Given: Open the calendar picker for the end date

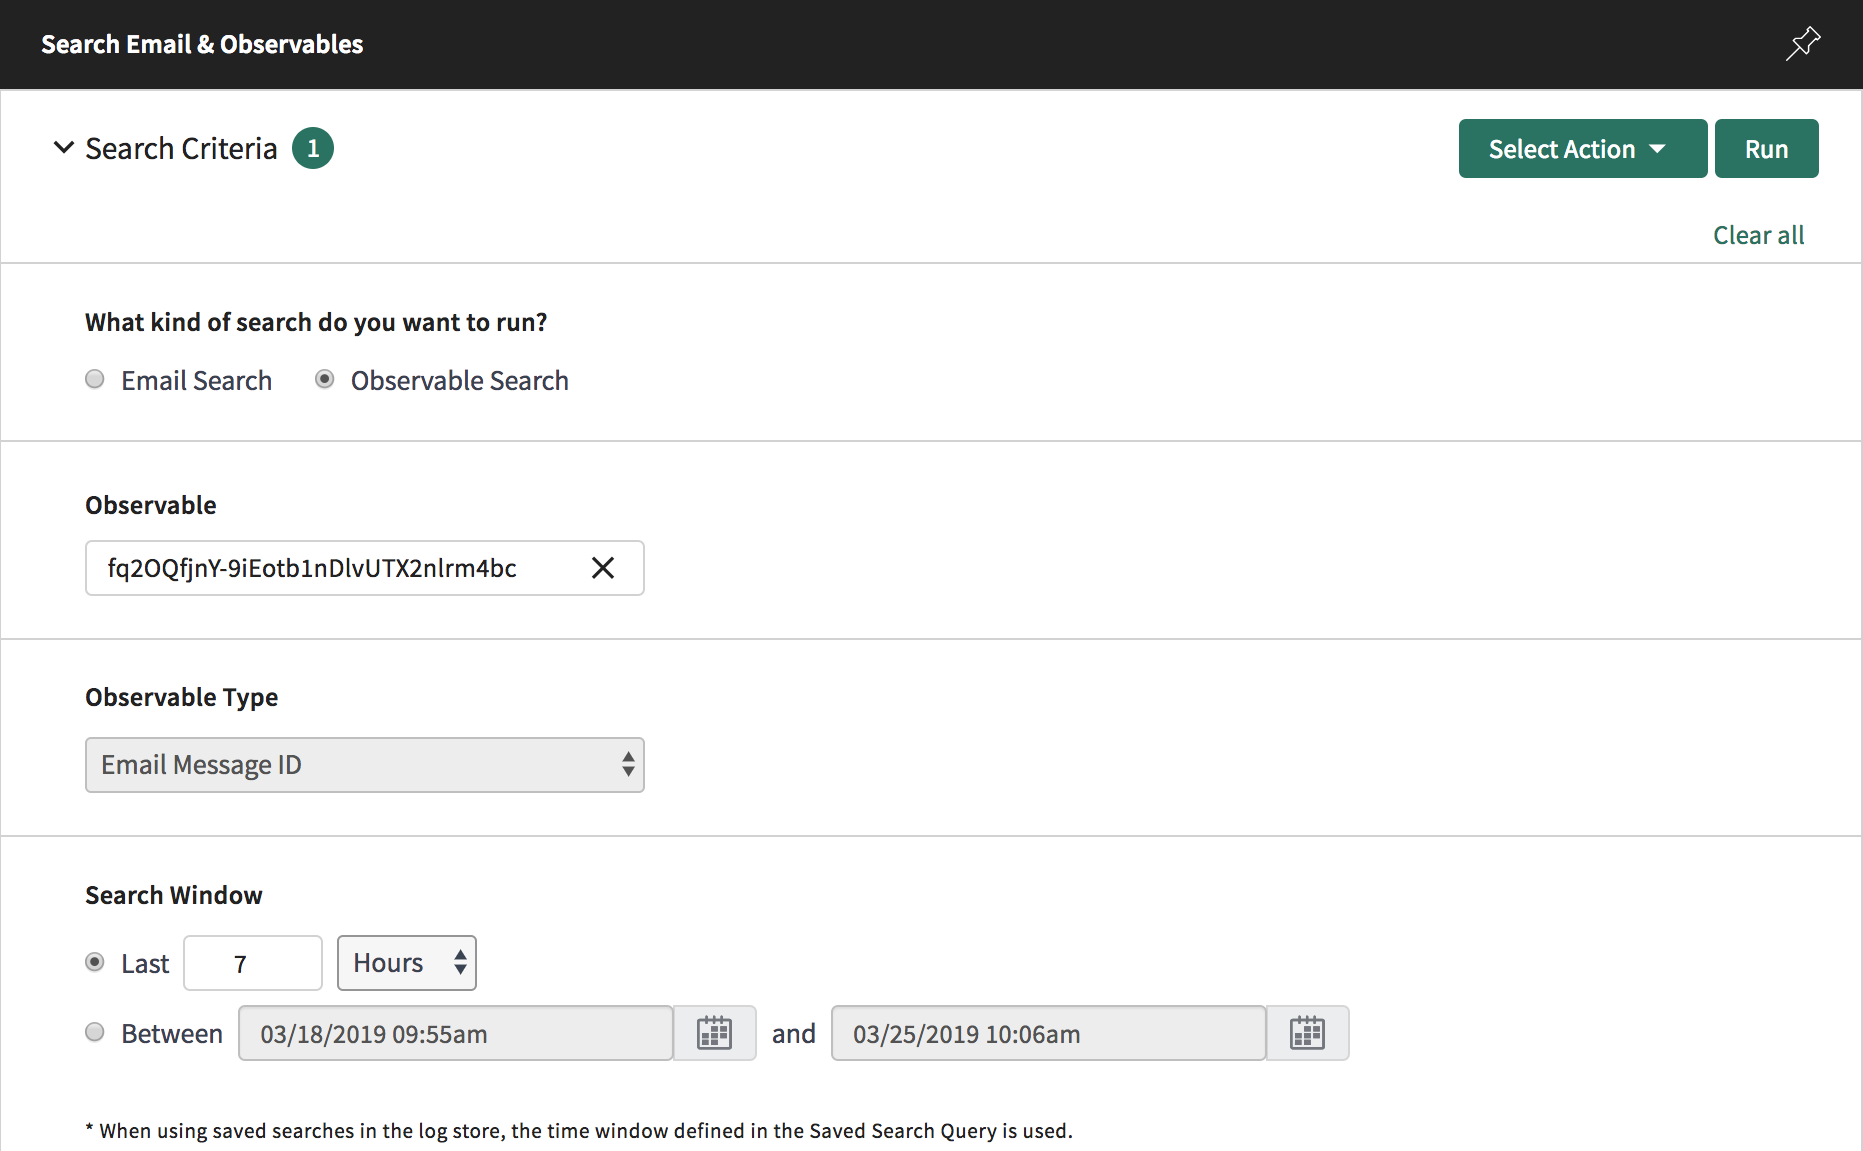Looking at the screenshot, I should point(1307,1033).
